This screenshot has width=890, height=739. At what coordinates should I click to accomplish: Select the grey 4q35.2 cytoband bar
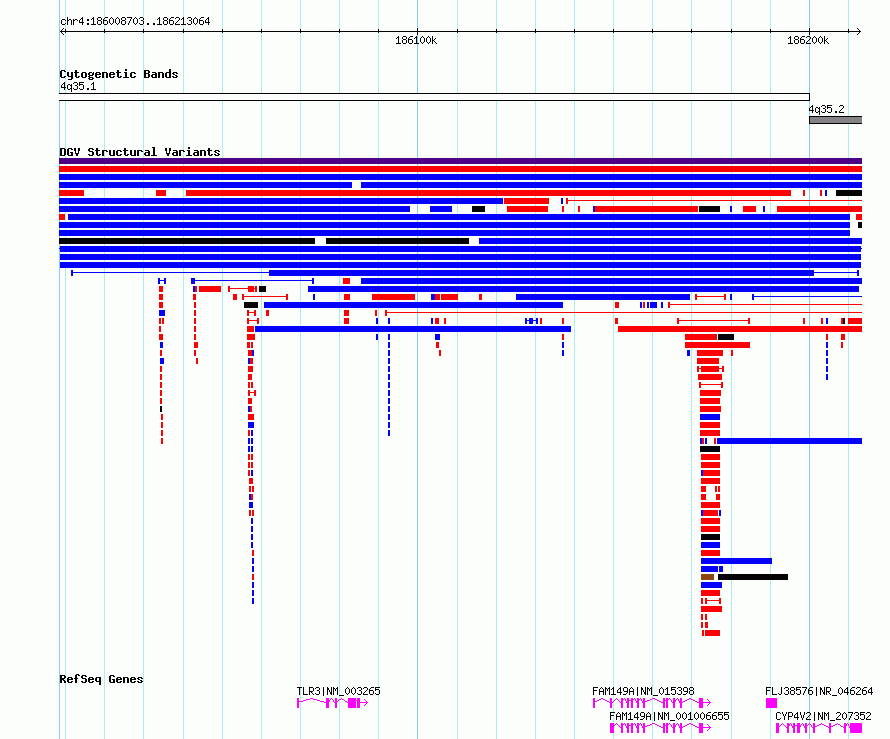(836, 120)
